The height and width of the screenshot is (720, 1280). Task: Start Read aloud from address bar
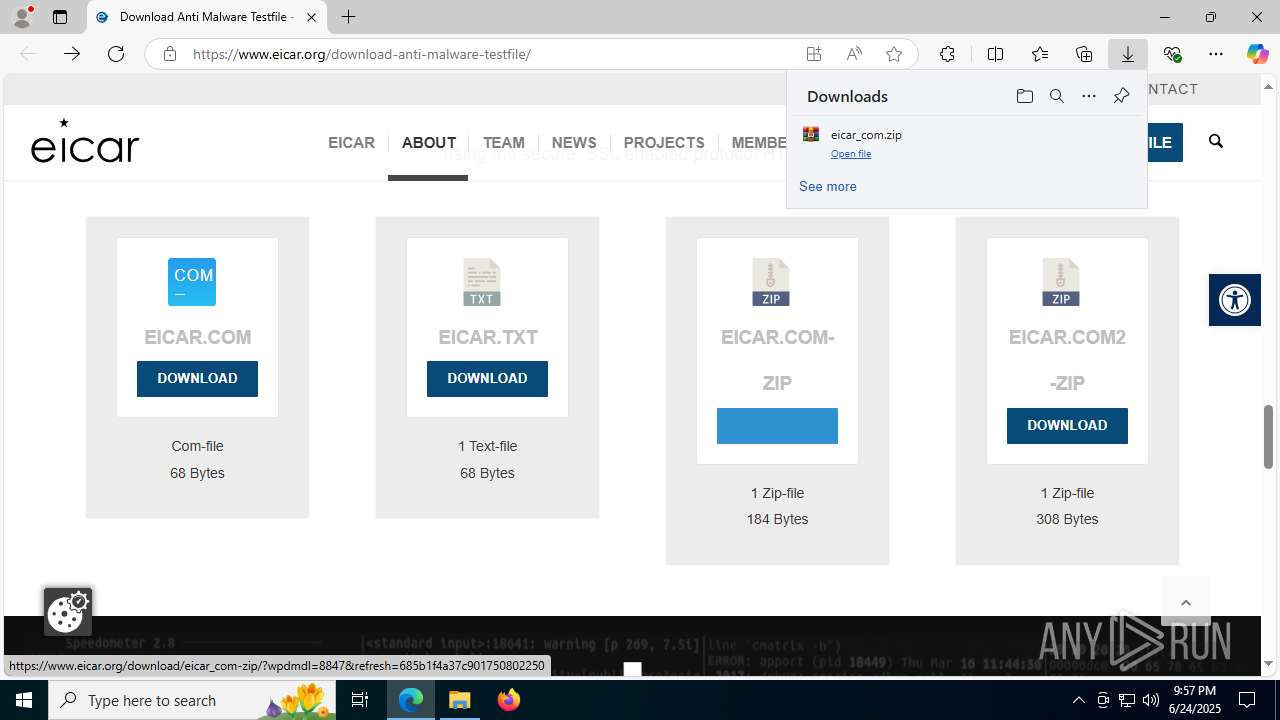click(x=854, y=54)
